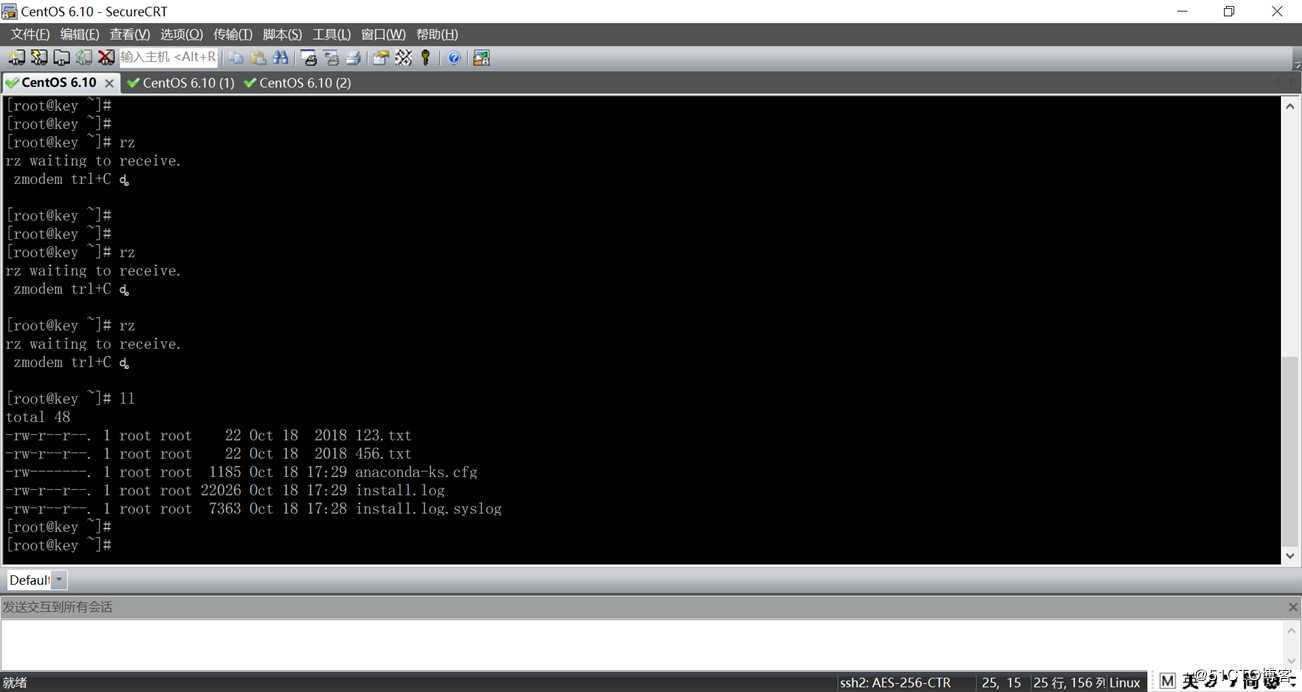Click the Public Key key icon
The height and width of the screenshot is (692, 1302).
(x=425, y=58)
